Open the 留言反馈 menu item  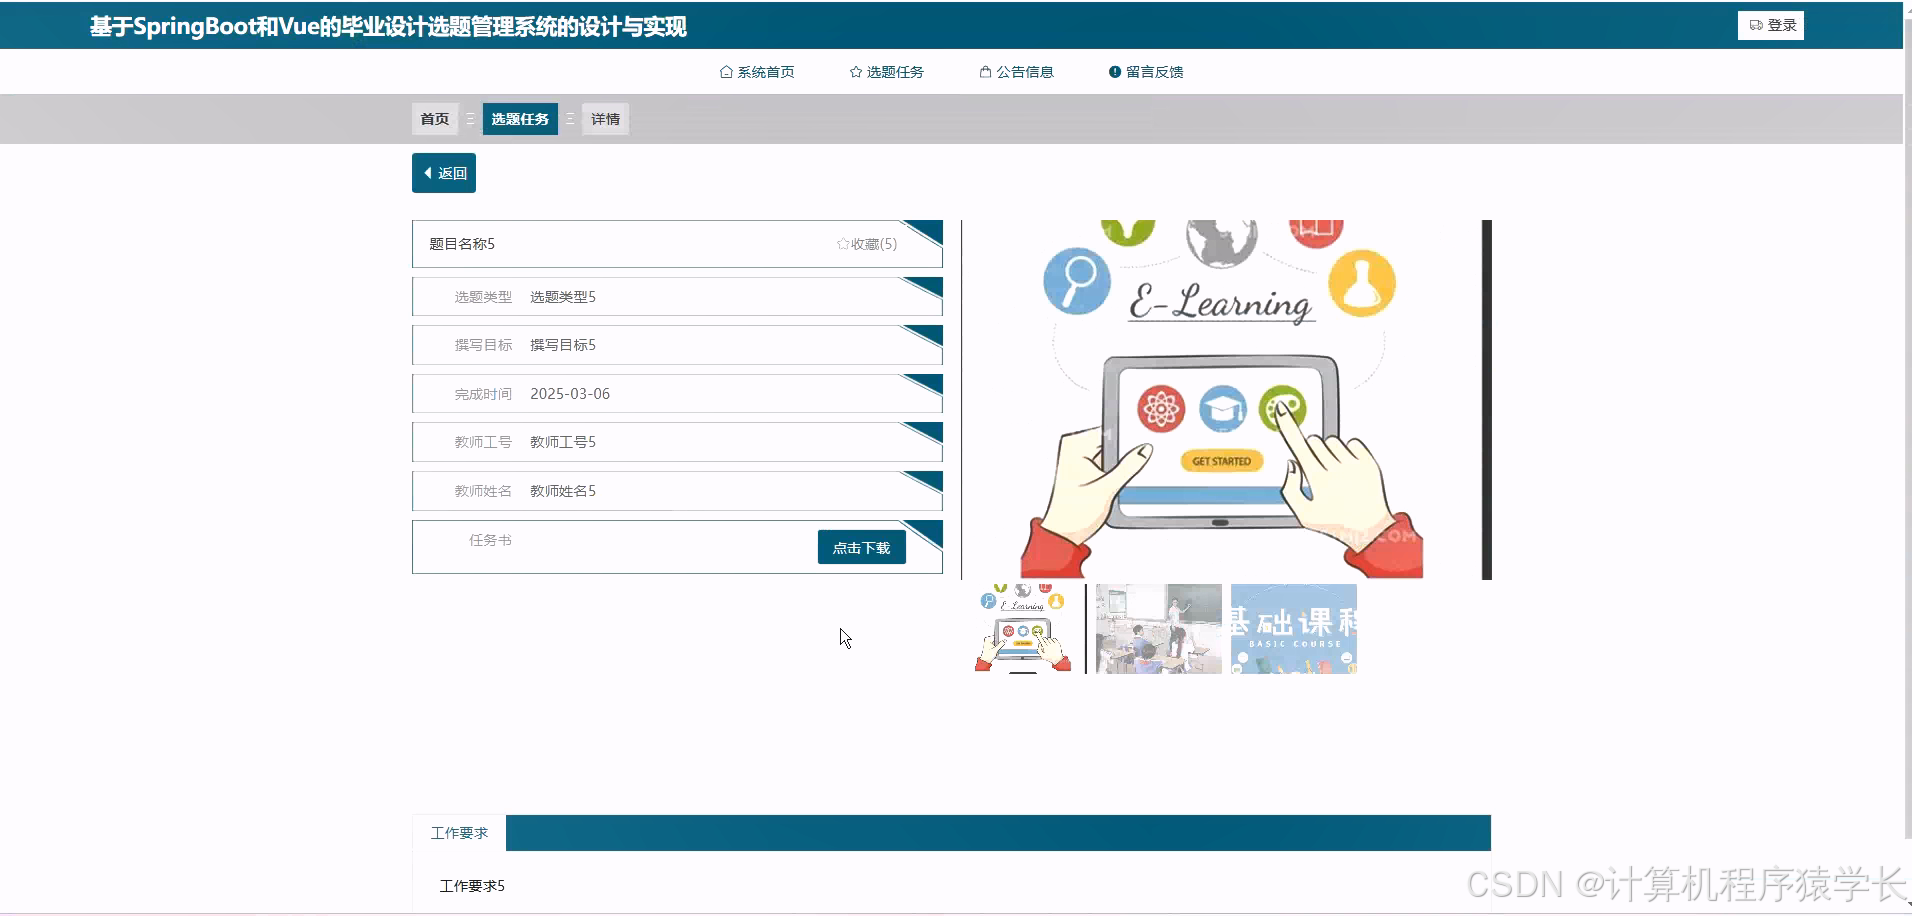[x=1154, y=71]
